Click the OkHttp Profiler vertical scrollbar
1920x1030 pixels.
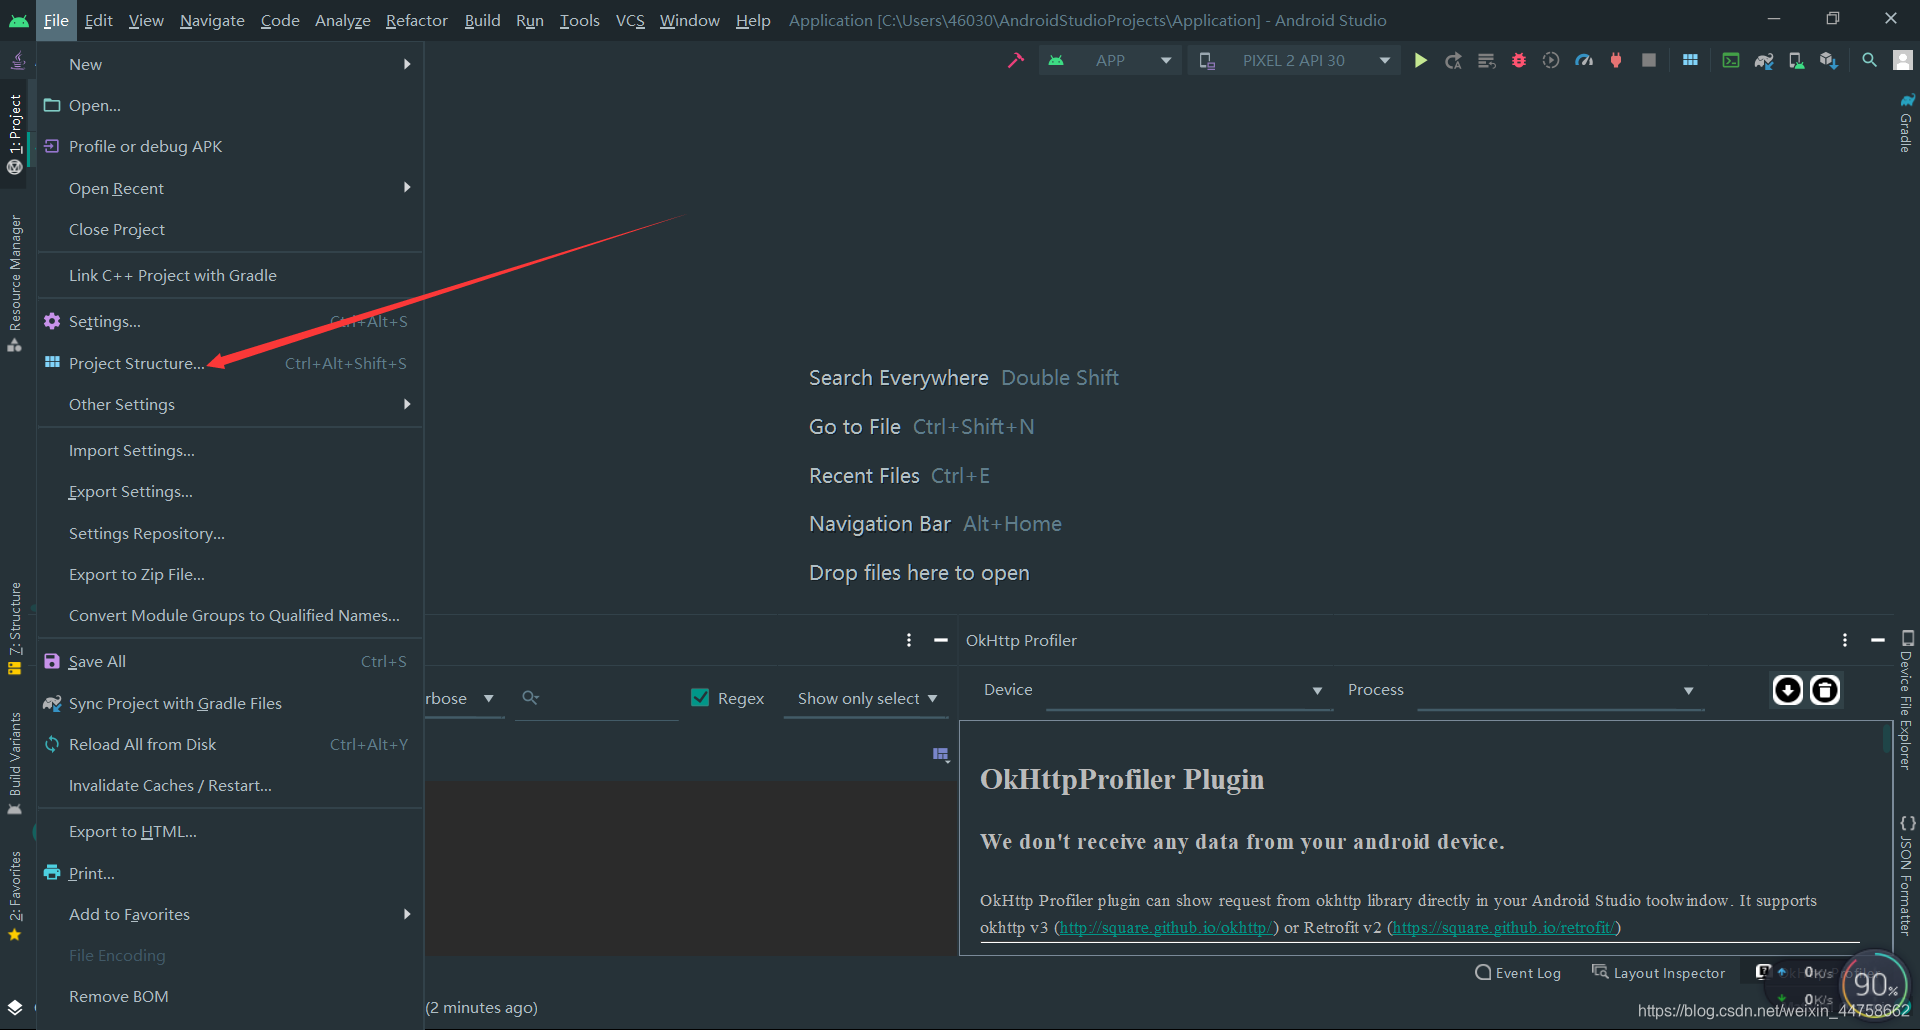(x=1887, y=740)
